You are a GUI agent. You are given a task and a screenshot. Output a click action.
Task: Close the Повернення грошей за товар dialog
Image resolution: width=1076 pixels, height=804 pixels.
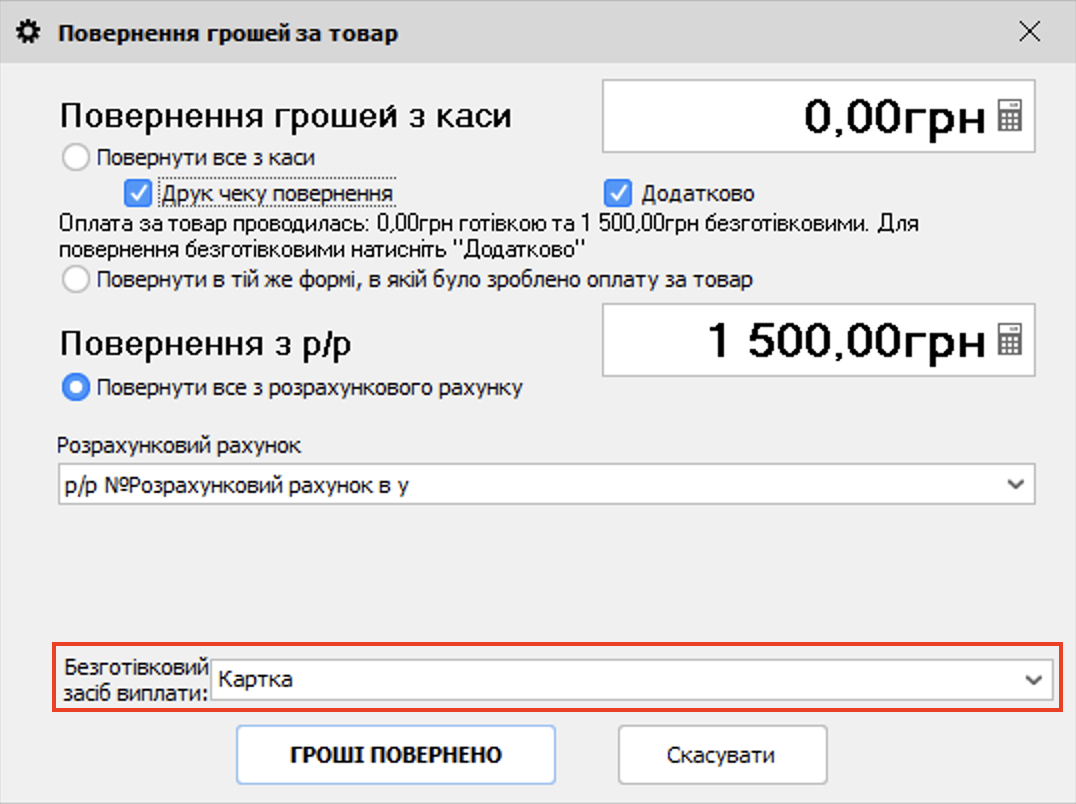(1029, 32)
